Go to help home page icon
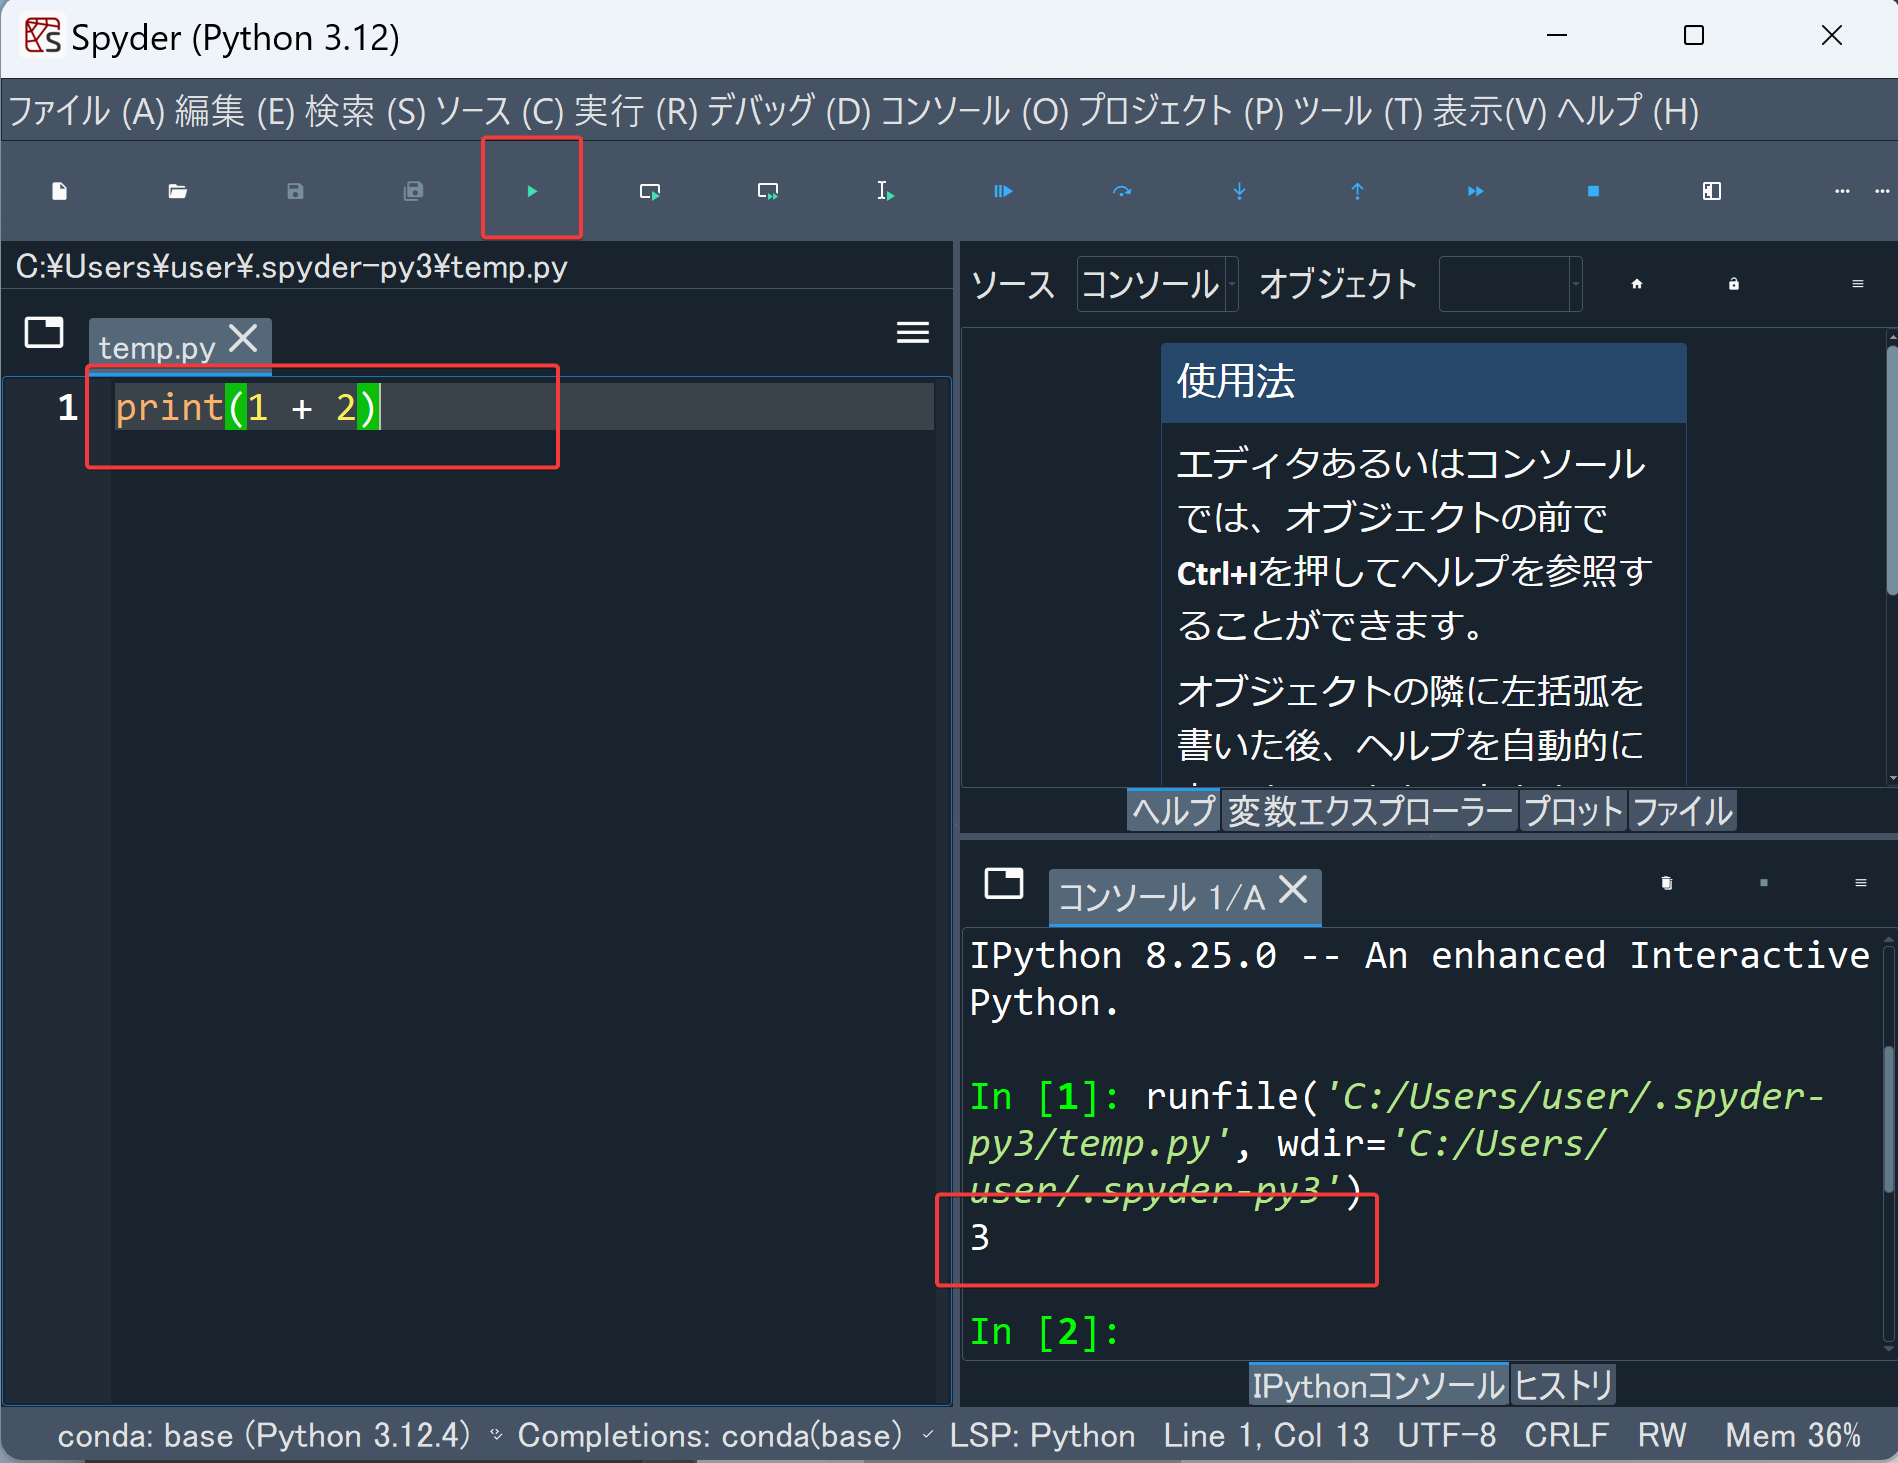The width and height of the screenshot is (1898, 1463). tap(1637, 284)
